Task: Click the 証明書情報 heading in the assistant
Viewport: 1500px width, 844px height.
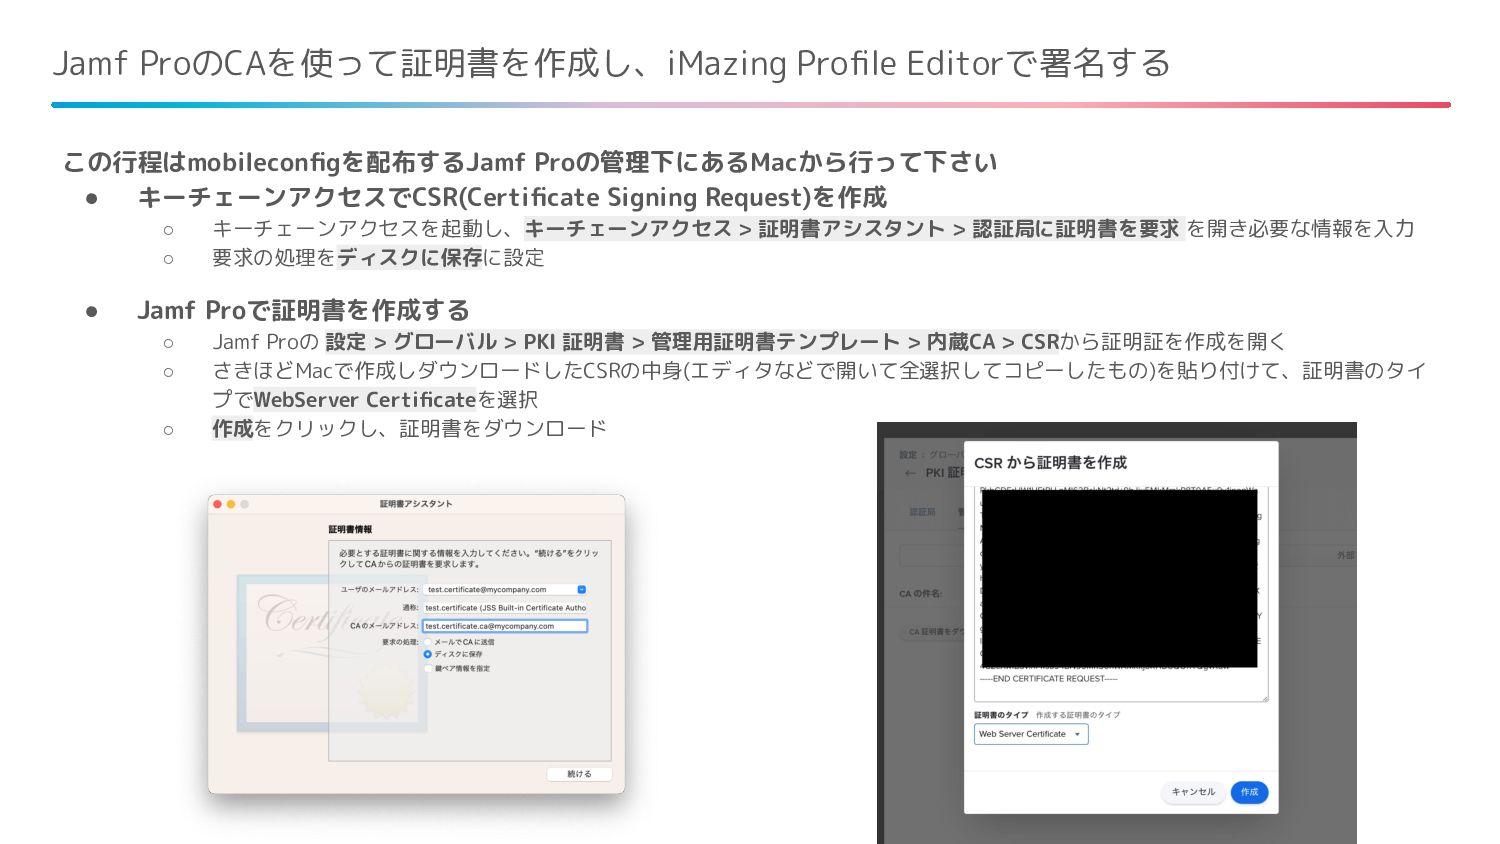Action: [x=350, y=529]
